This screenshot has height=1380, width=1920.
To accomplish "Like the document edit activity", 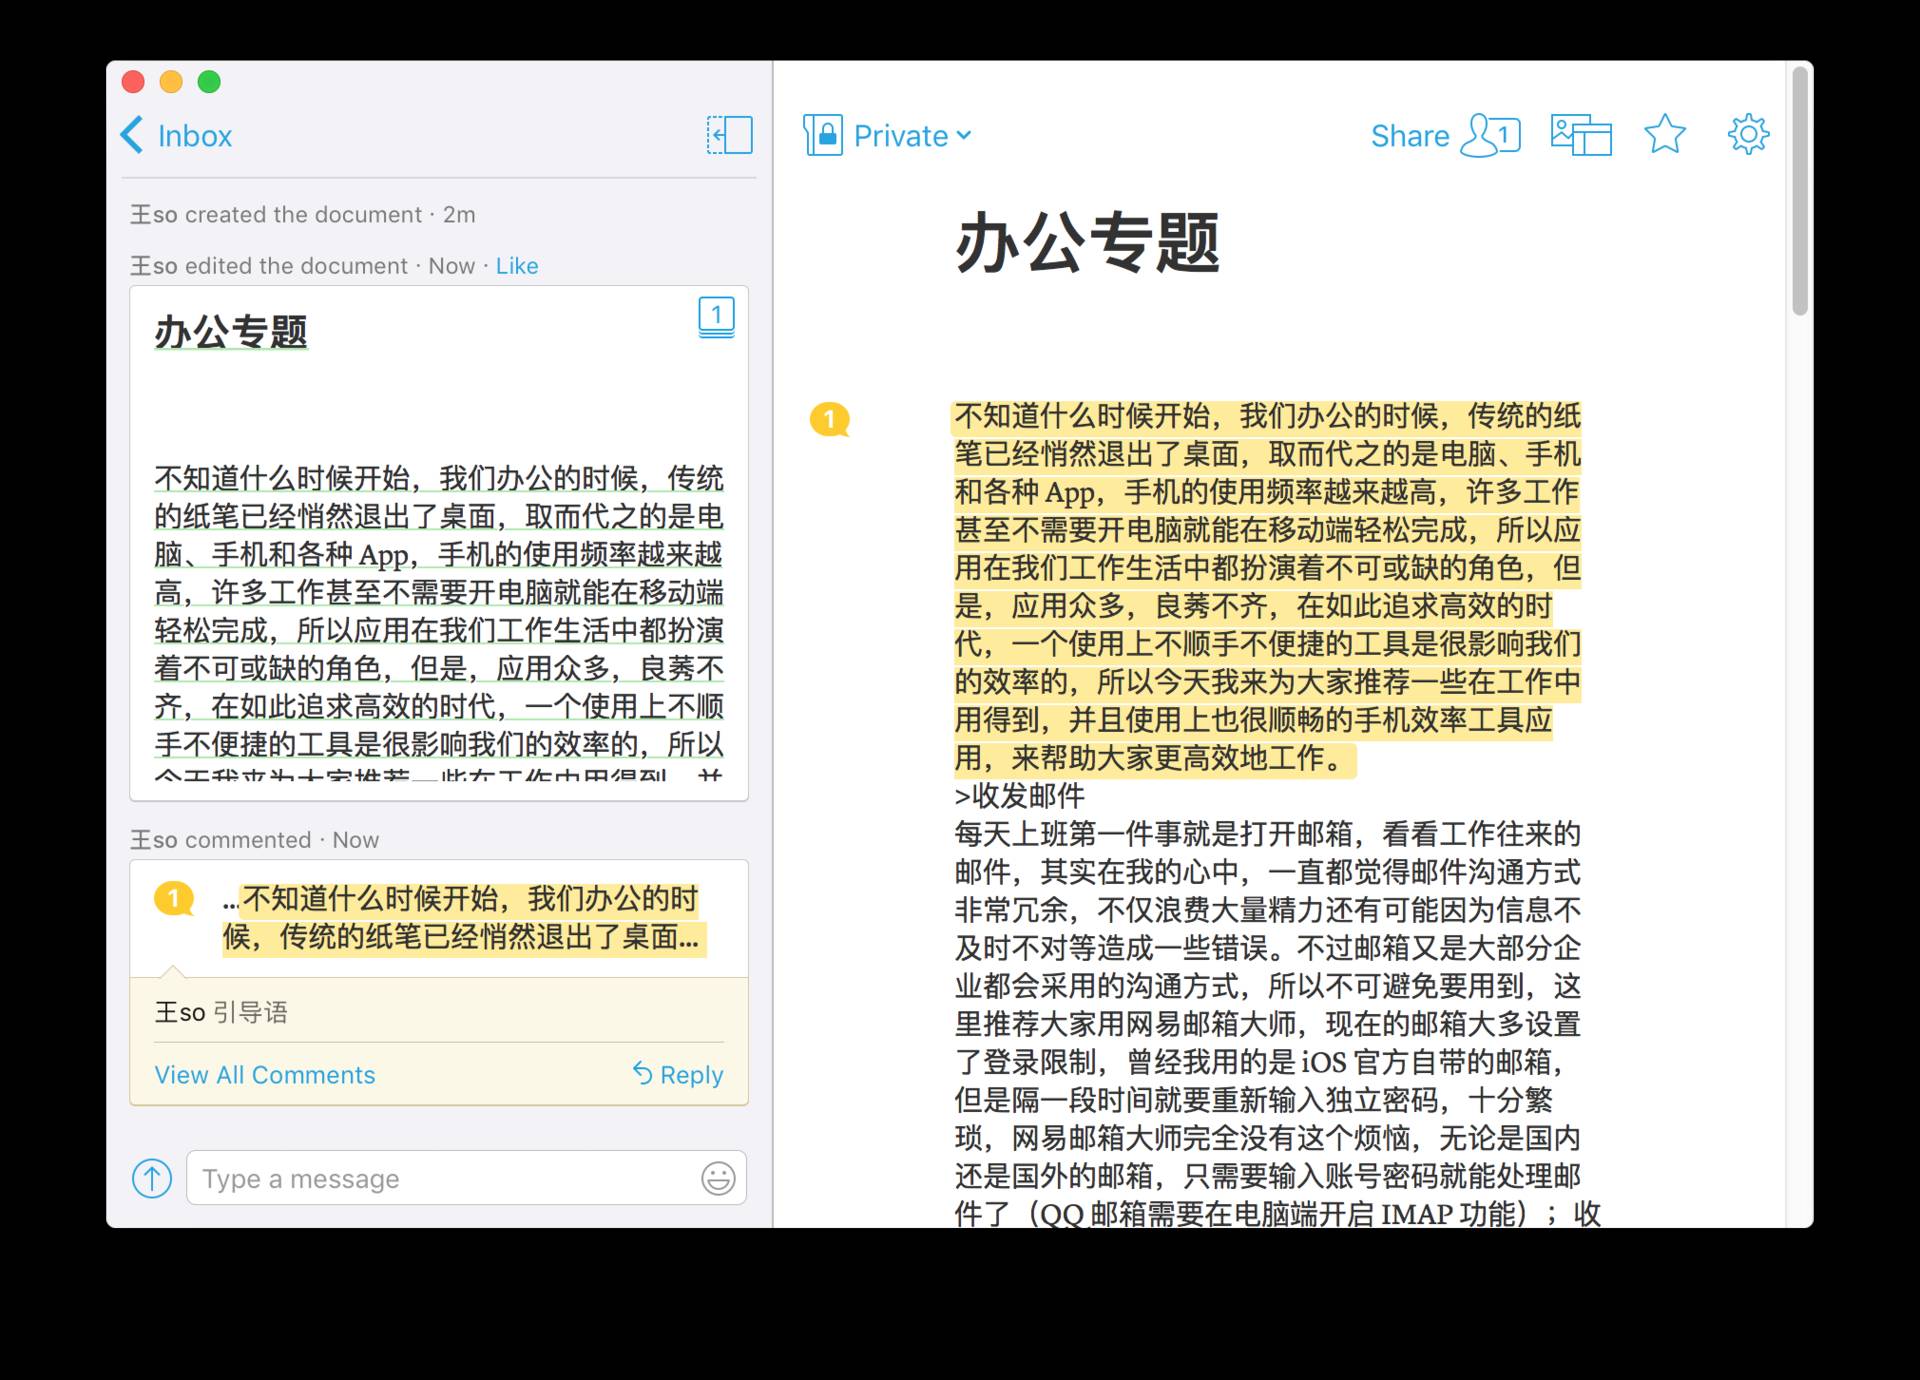I will click(517, 266).
